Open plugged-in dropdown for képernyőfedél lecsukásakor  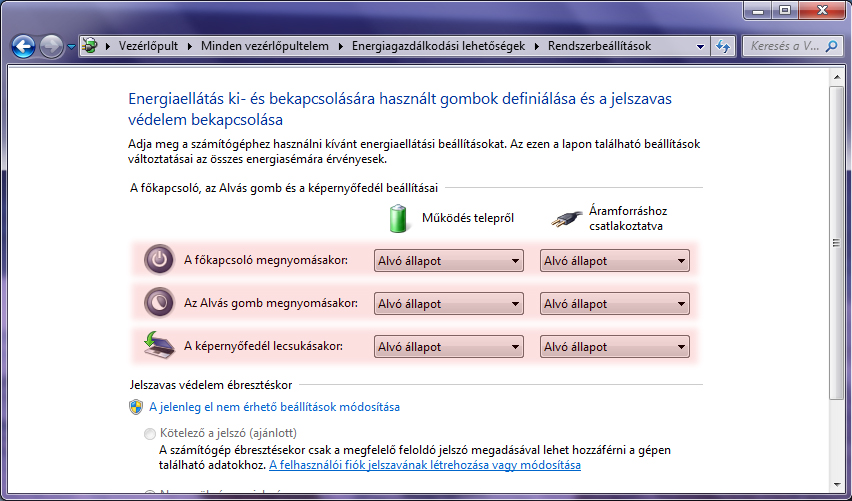(x=614, y=347)
